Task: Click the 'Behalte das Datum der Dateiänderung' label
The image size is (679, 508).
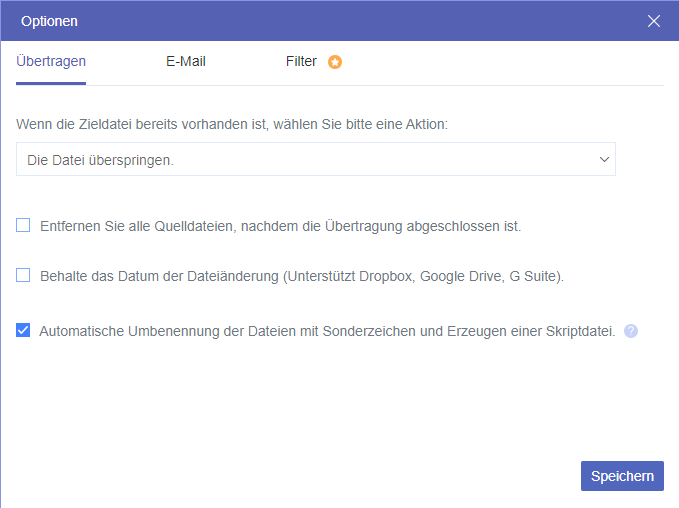Action: click(158, 275)
